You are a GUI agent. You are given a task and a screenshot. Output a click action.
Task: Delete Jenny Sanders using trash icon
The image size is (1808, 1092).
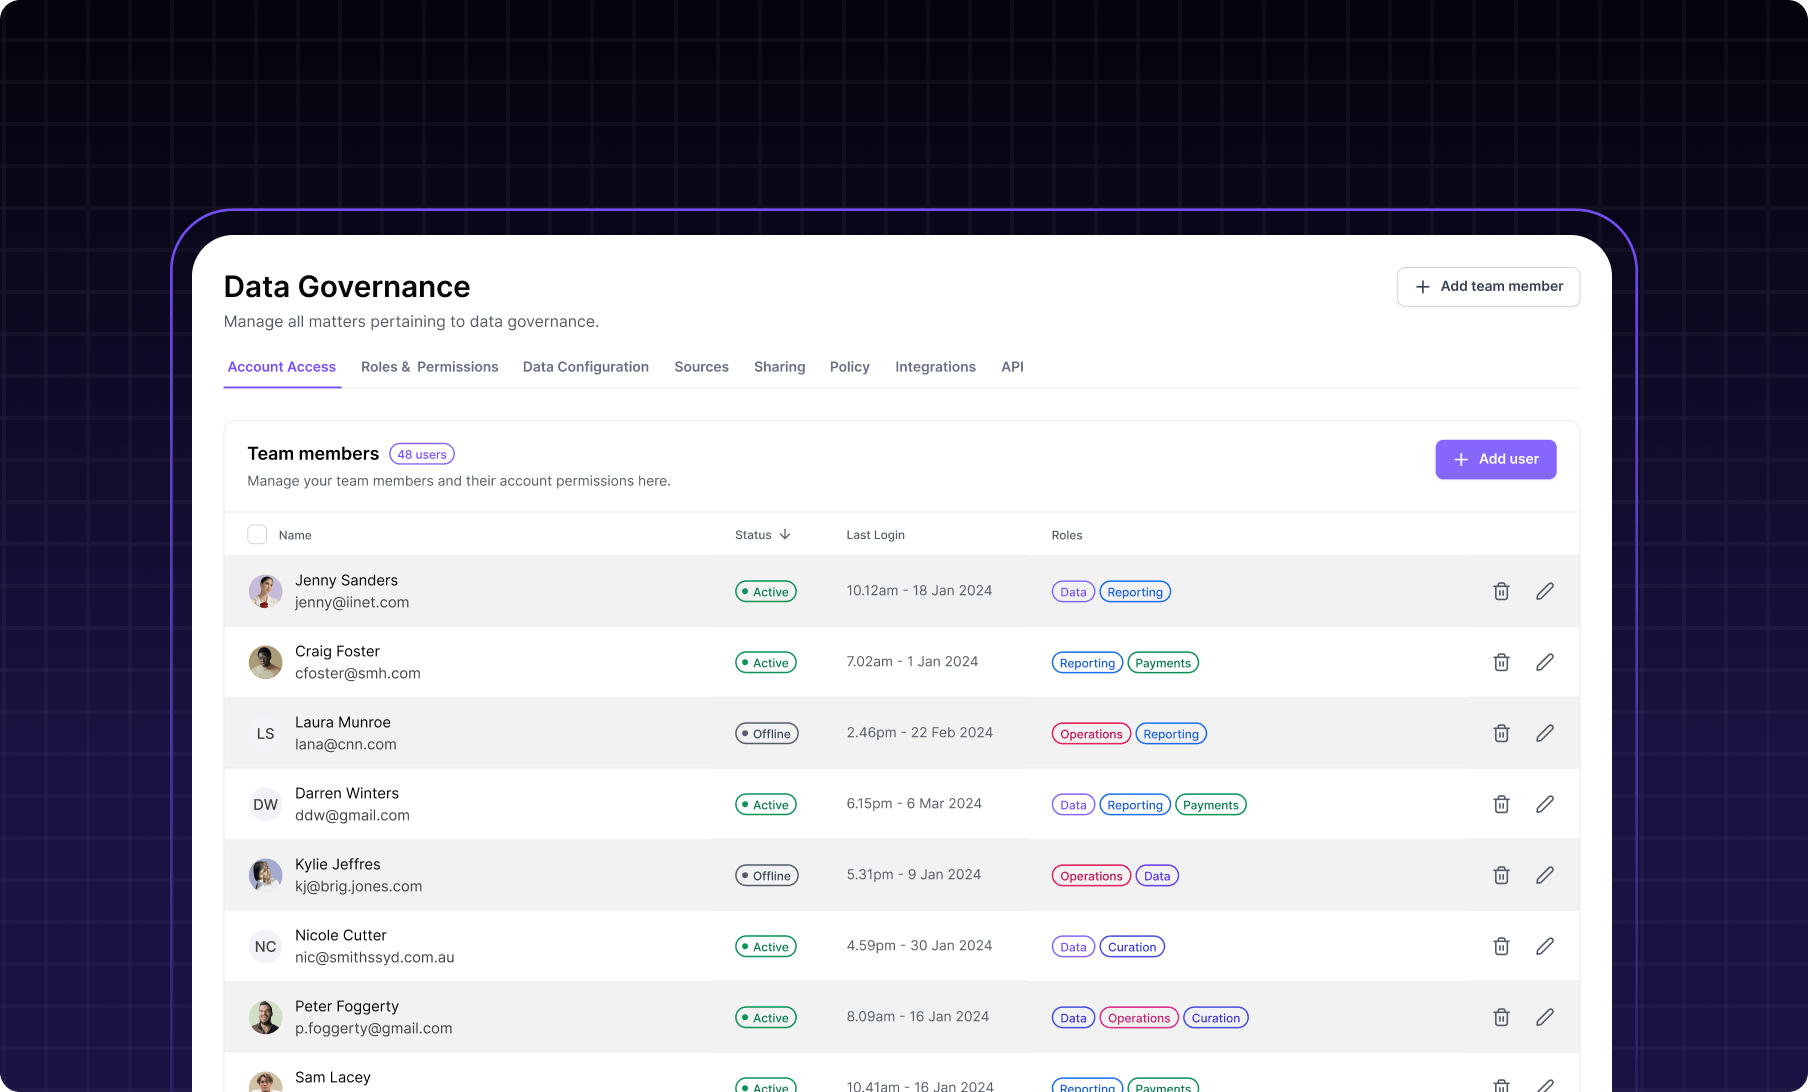(x=1501, y=591)
